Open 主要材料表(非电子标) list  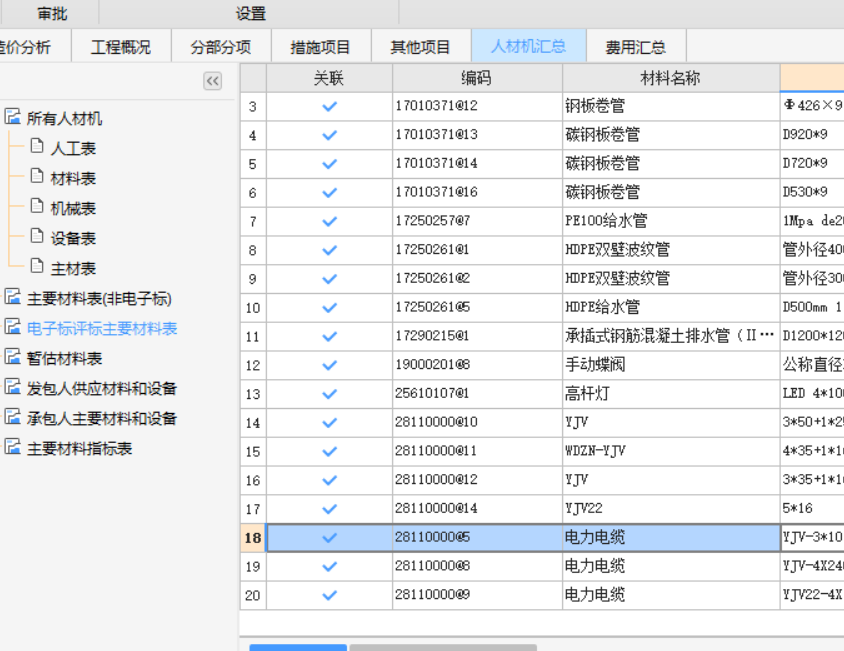coord(100,298)
